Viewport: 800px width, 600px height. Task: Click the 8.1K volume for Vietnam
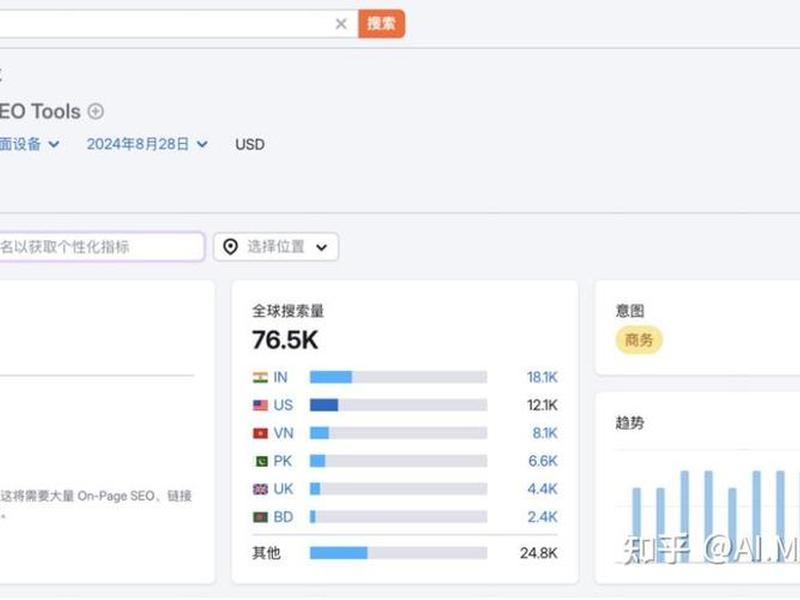[x=545, y=433]
